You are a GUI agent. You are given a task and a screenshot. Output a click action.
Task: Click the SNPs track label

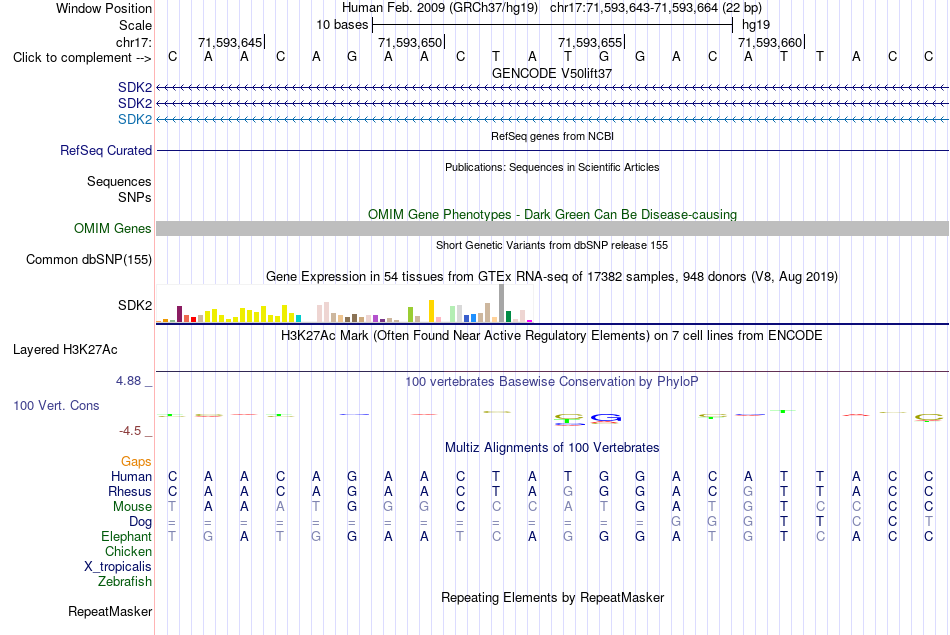click(x=135, y=198)
